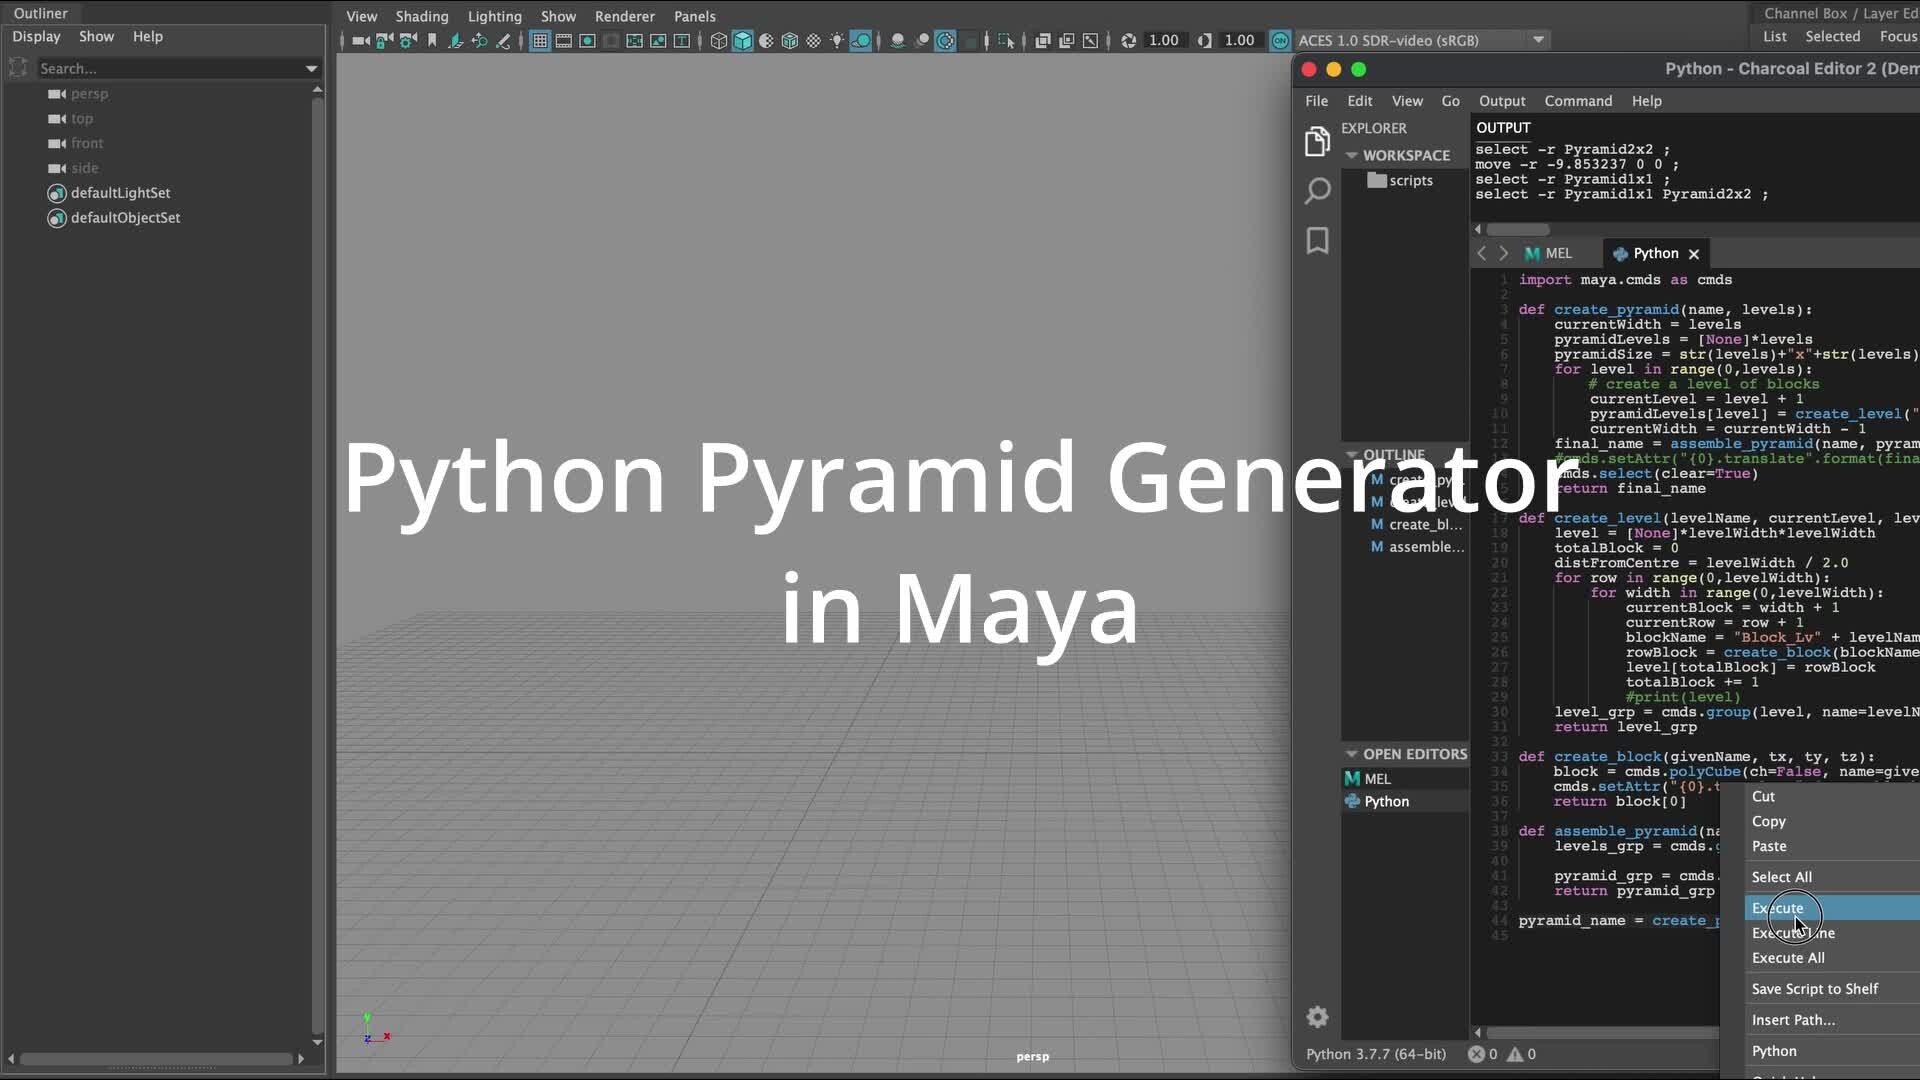
Task: Click the Select Camera icon in viewport toolbar
Action: [x=361, y=41]
